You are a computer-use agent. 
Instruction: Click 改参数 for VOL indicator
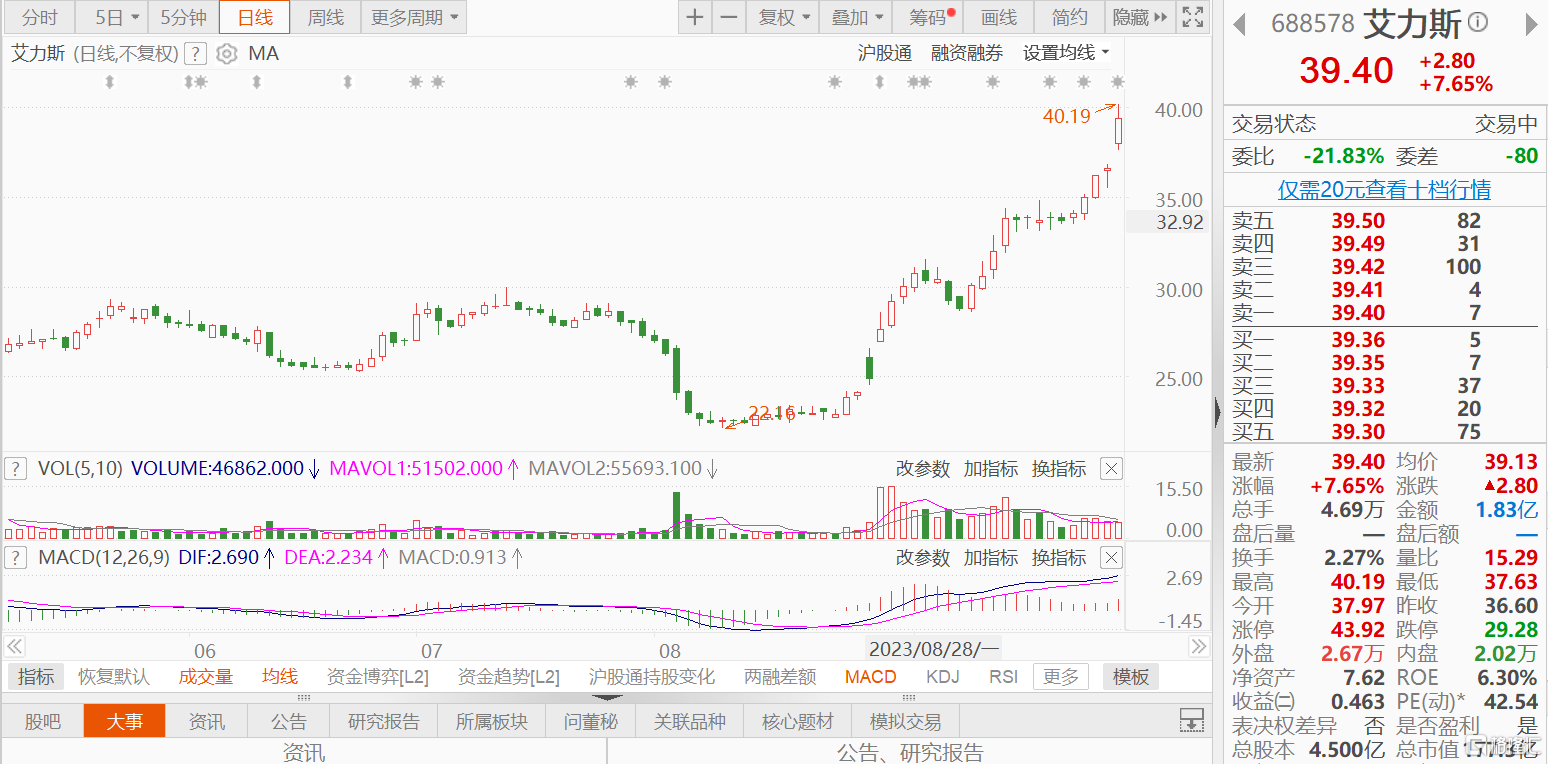[923, 468]
